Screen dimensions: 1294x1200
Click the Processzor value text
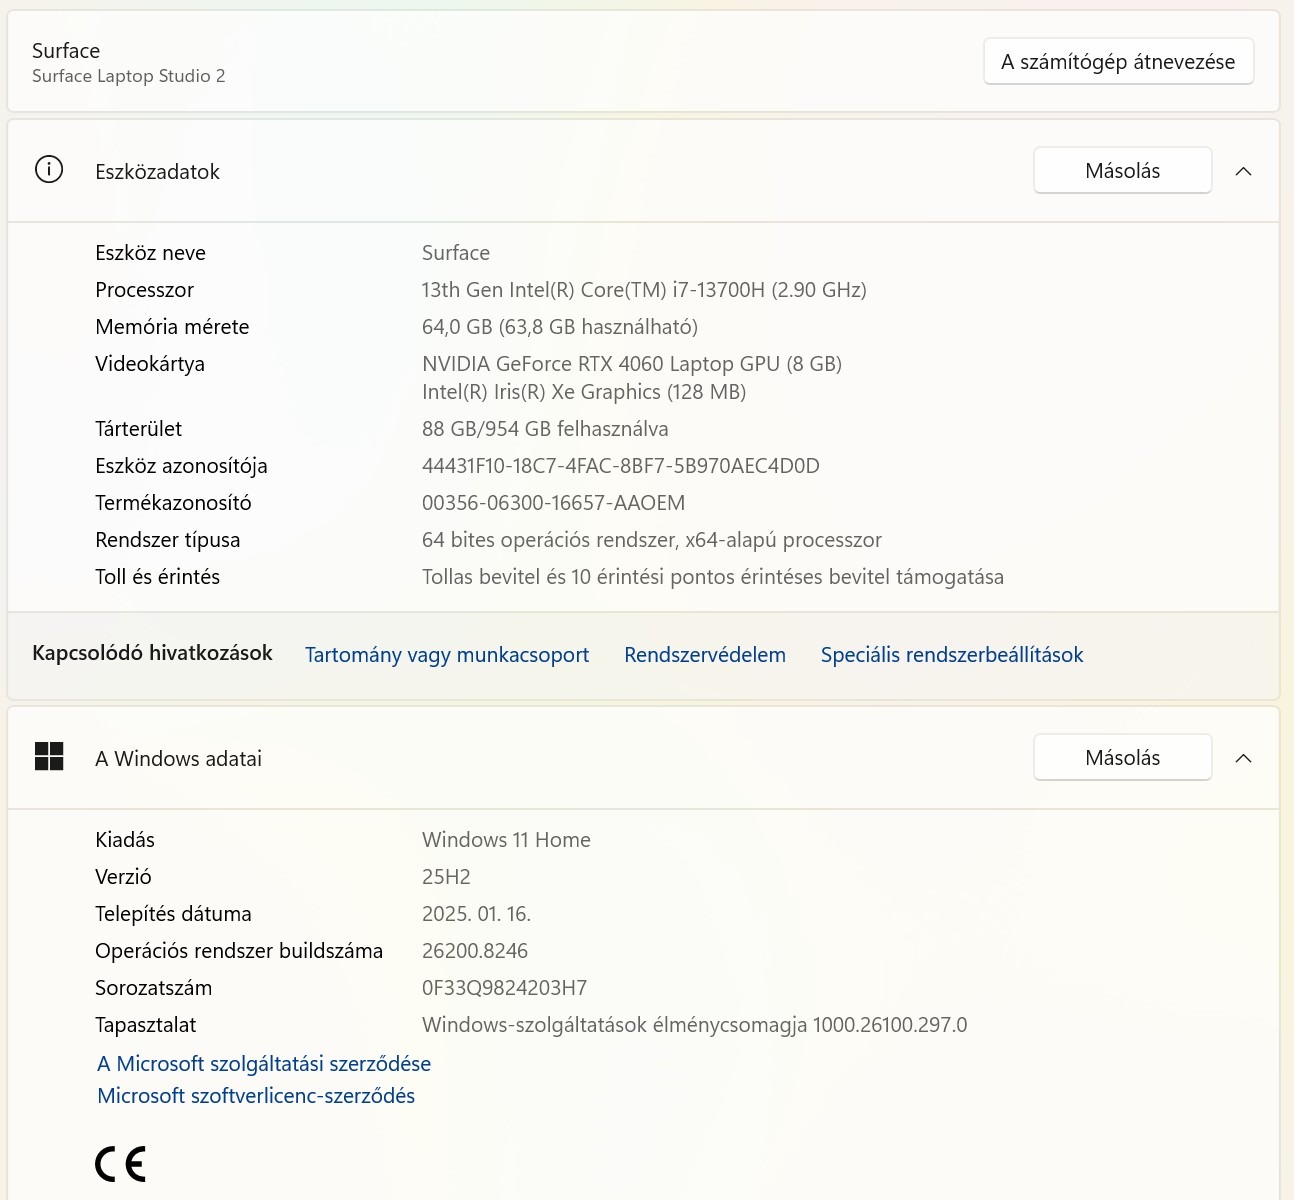[644, 290]
